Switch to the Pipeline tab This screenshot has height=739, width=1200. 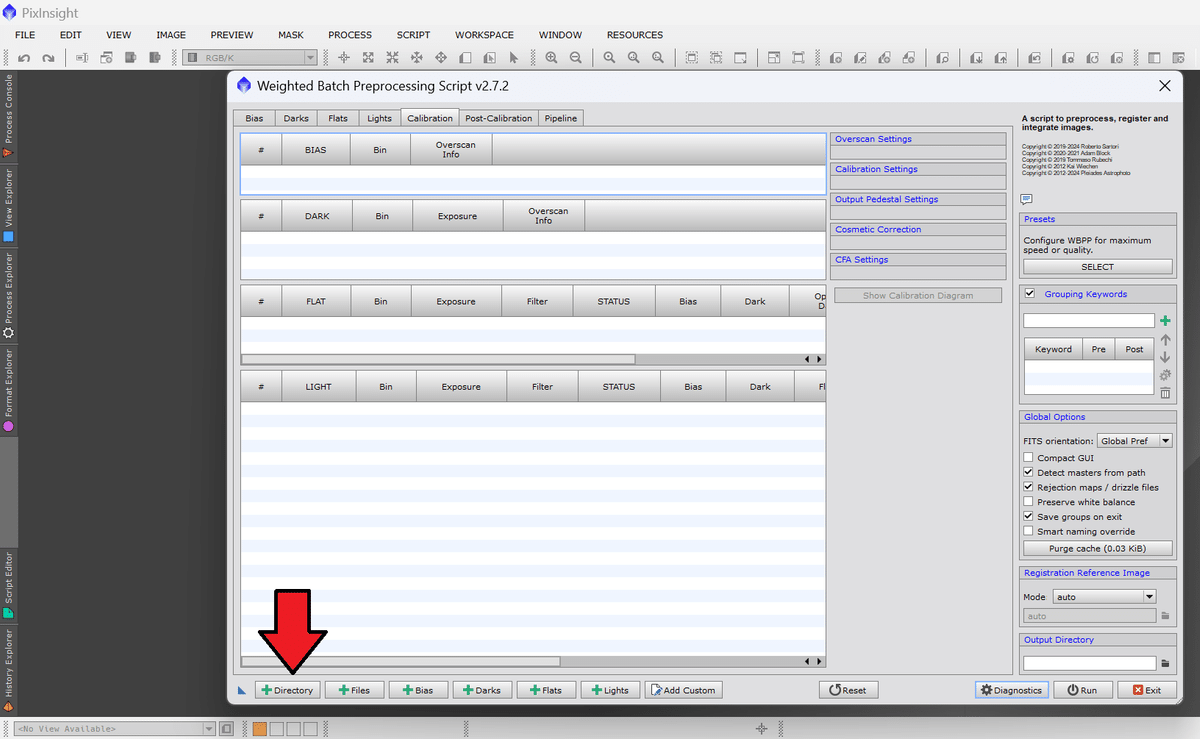pyautogui.click(x=561, y=118)
